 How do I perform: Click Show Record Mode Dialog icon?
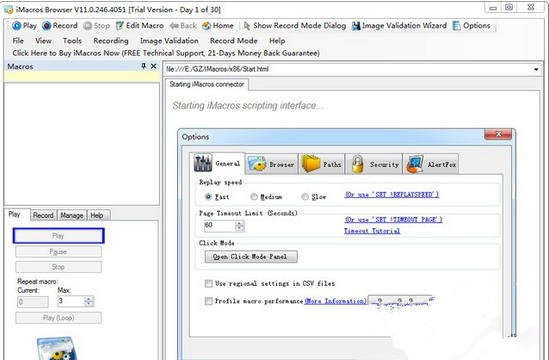[247, 26]
